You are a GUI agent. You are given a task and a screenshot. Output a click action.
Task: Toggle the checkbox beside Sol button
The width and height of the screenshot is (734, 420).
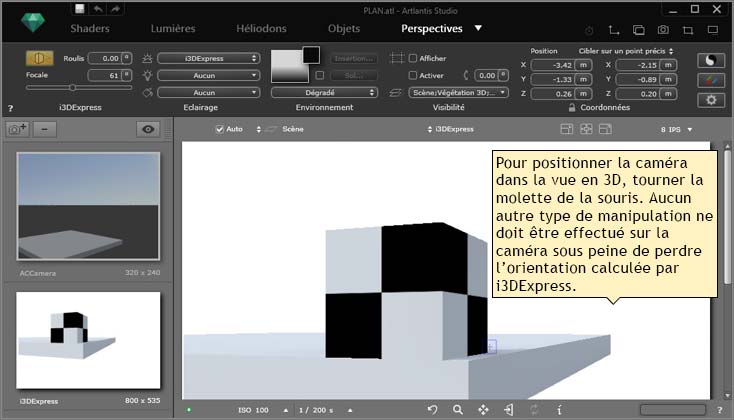pos(320,75)
